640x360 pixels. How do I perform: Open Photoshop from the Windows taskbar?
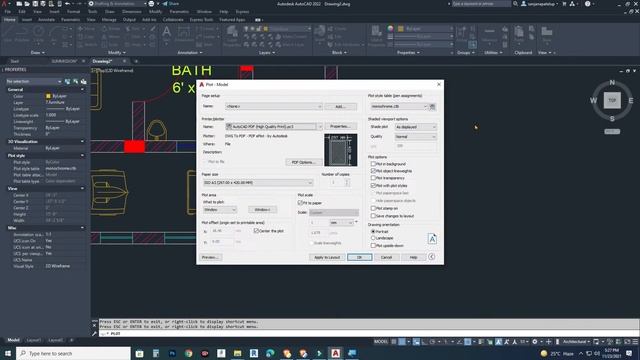(x=172, y=353)
